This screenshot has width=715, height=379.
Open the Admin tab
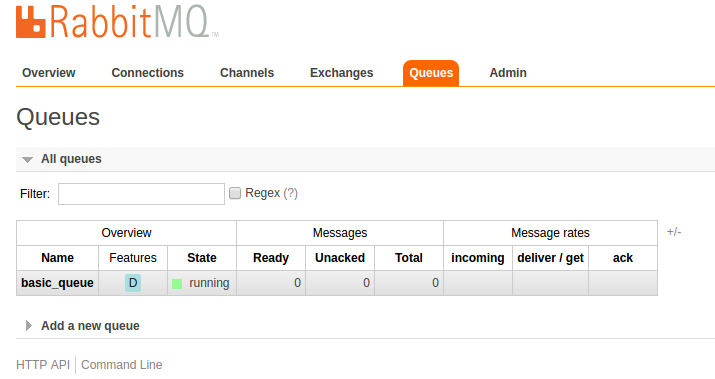click(x=508, y=73)
